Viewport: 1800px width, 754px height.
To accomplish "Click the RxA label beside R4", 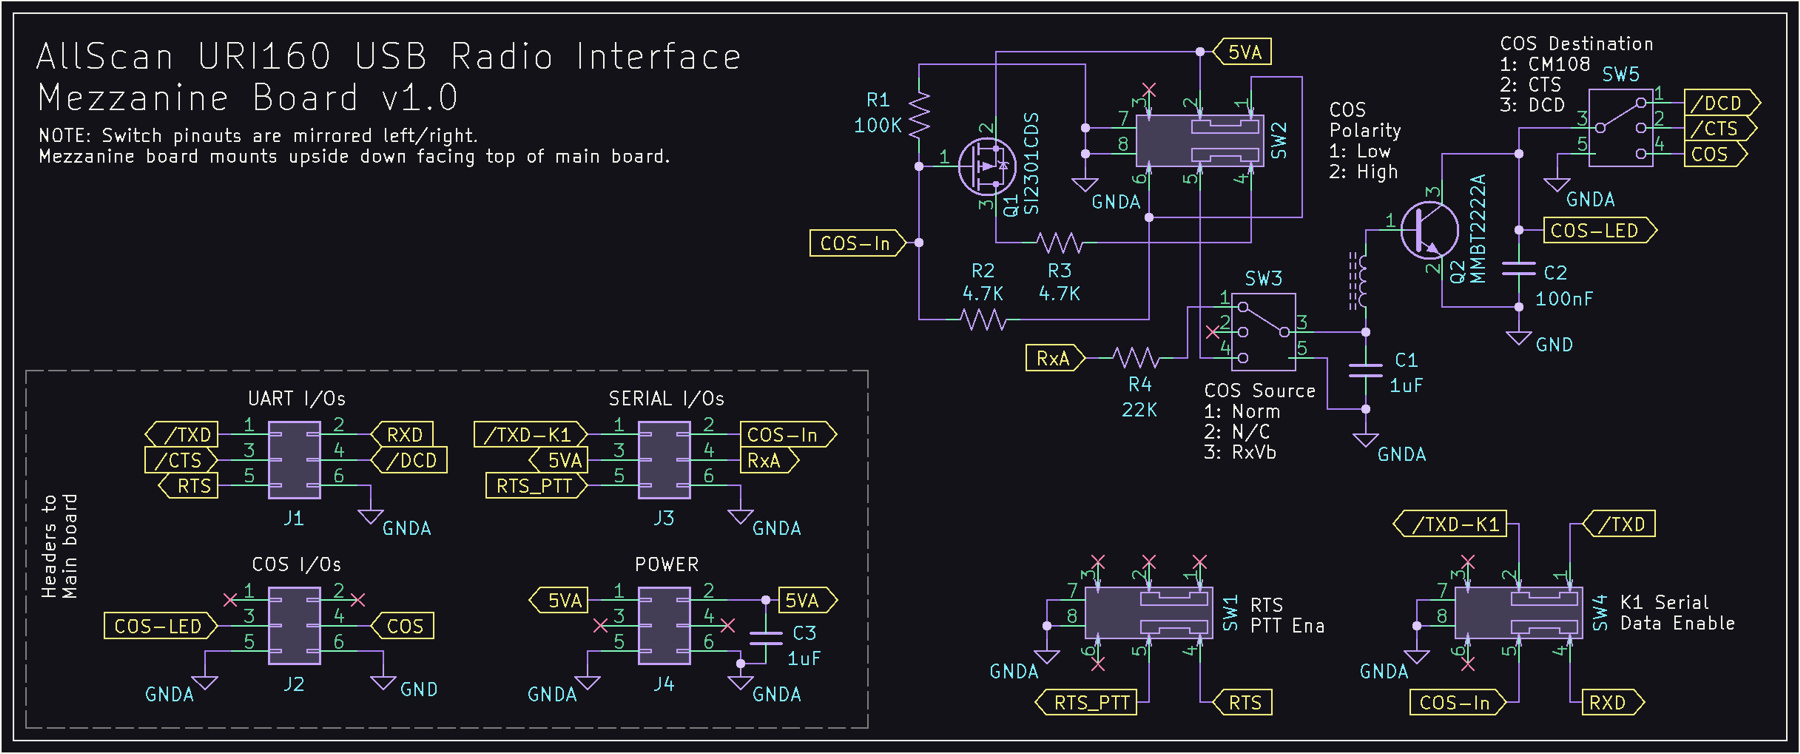I will point(1053,358).
